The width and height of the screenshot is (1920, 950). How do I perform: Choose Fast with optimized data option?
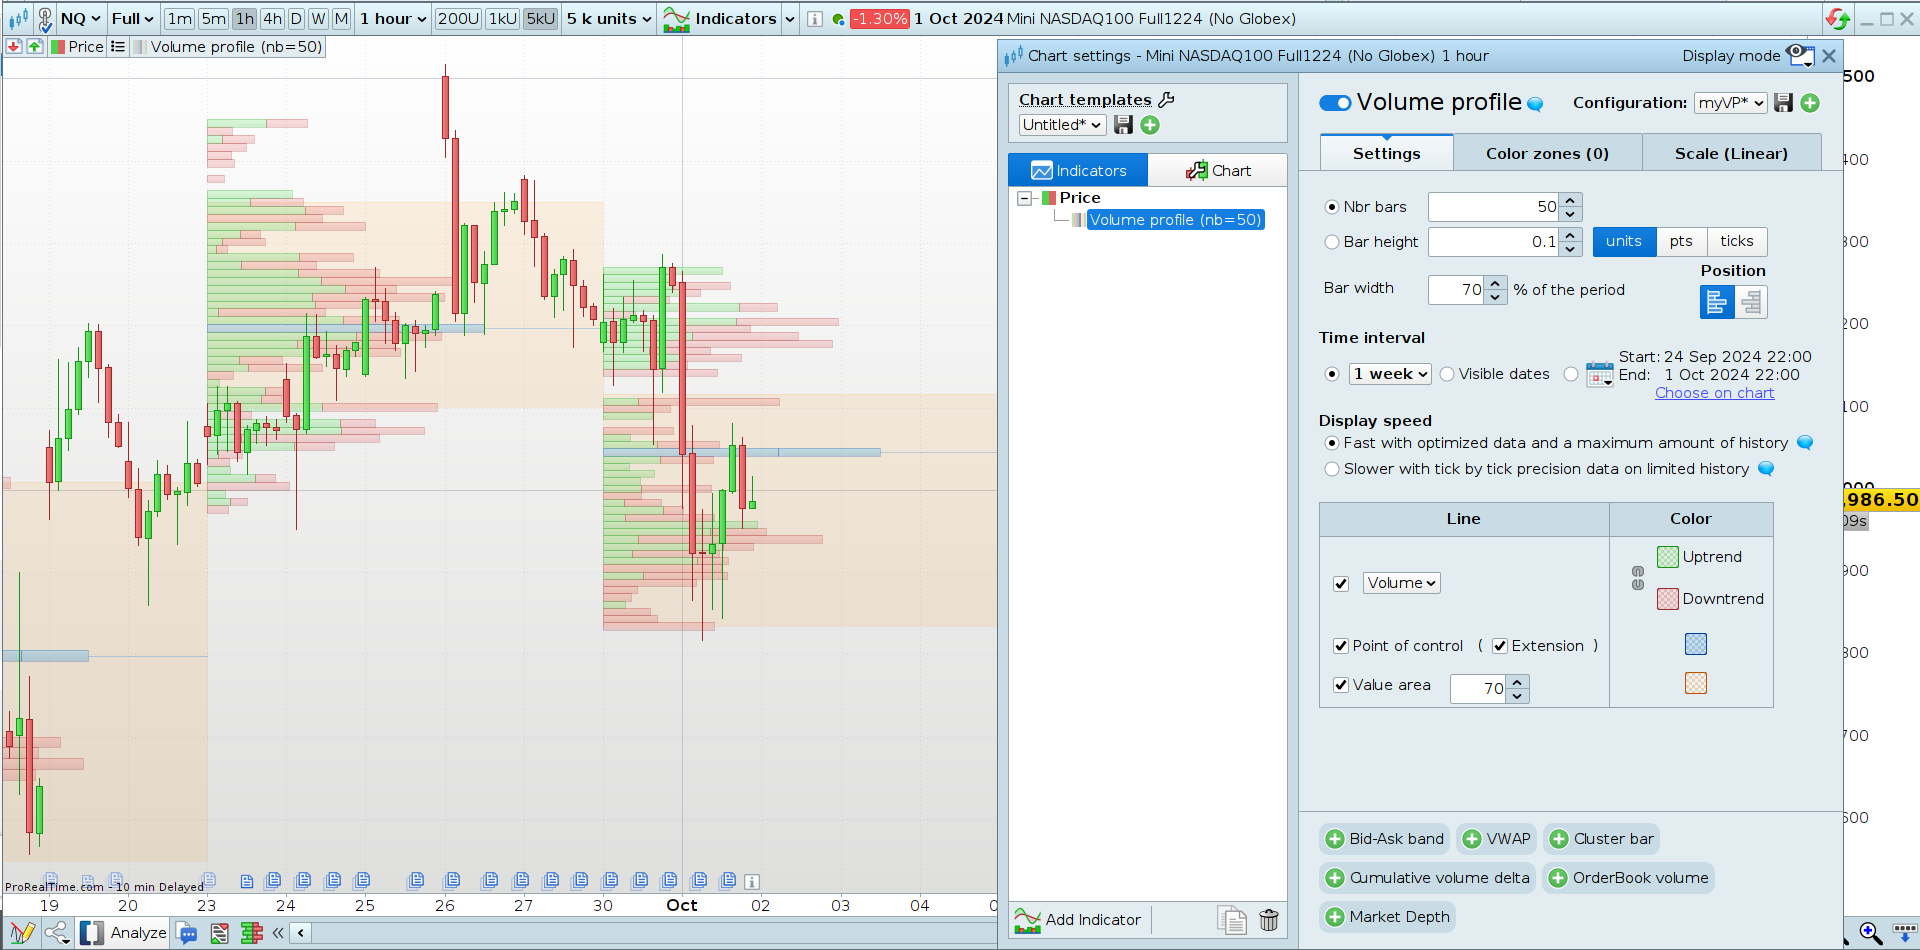1332,443
